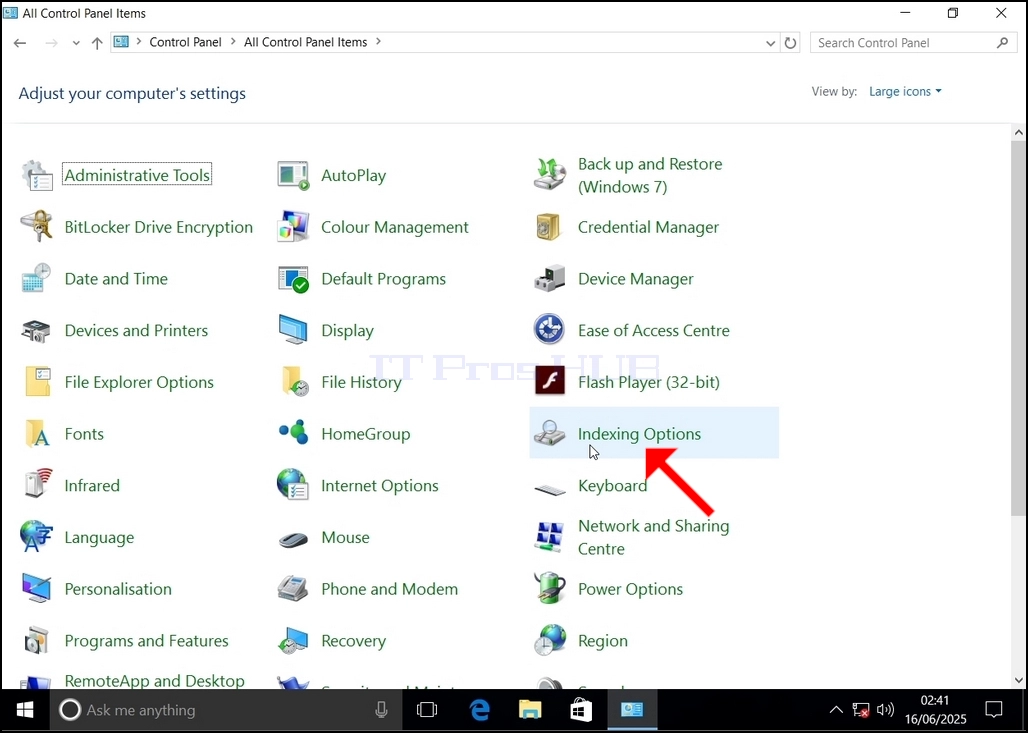Expand chevron after Control Panel breadcrumb
The height and width of the screenshot is (733, 1028).
(233, 42)
